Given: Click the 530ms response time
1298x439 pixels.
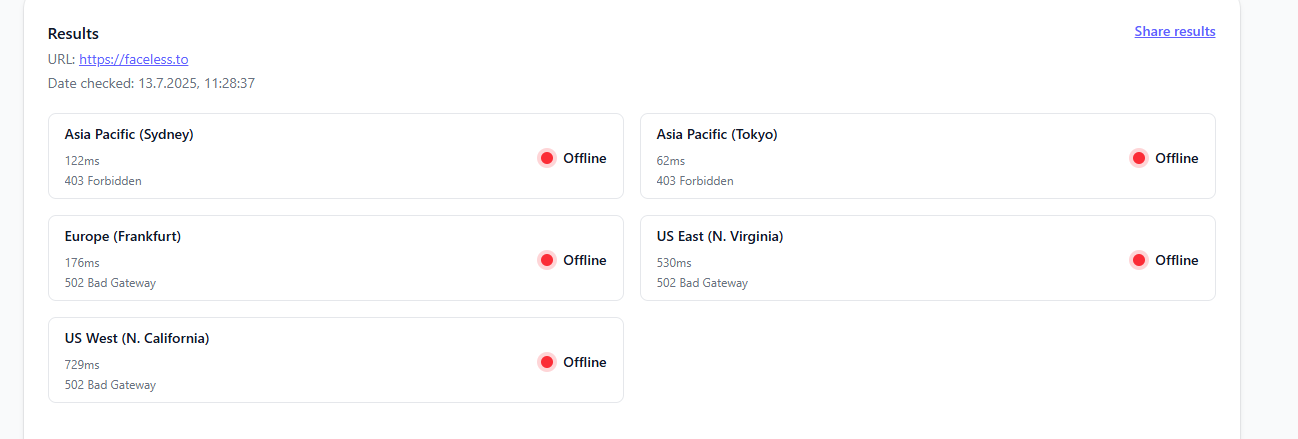Looking at the screenshot, I should click(674, 263).
